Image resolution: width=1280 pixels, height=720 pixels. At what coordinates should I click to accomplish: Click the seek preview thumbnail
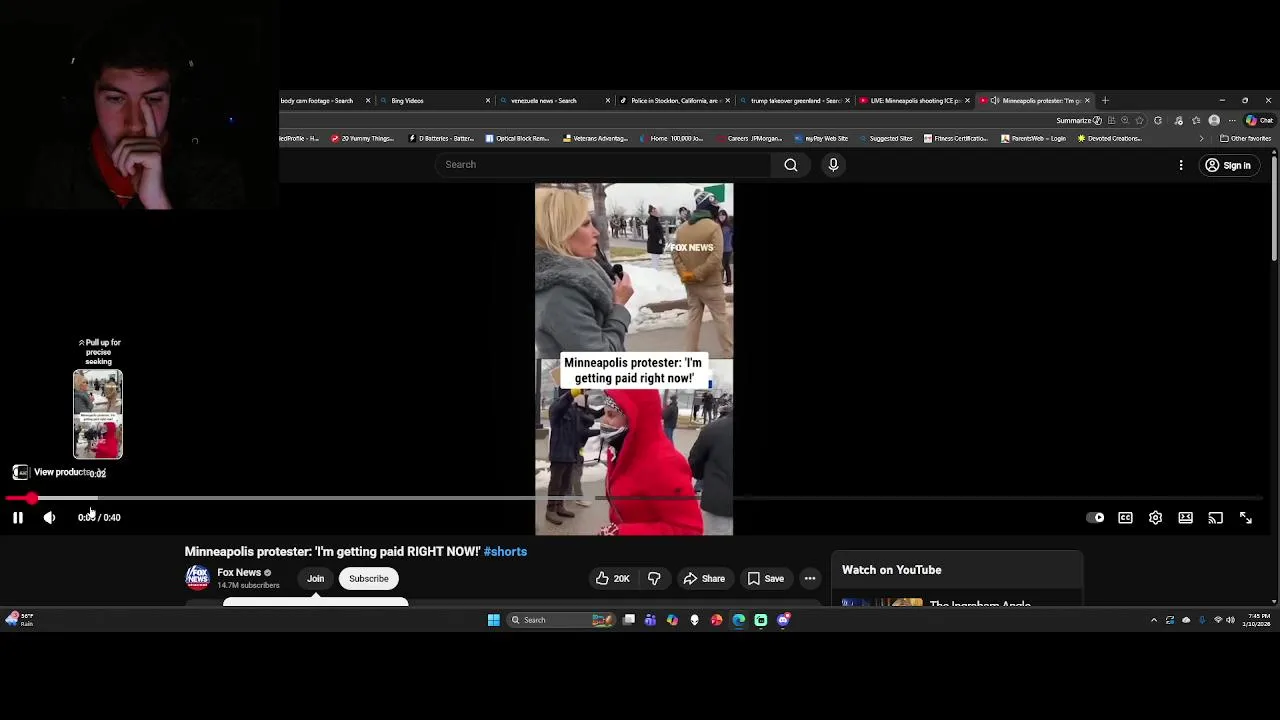[x=98, y=414]
